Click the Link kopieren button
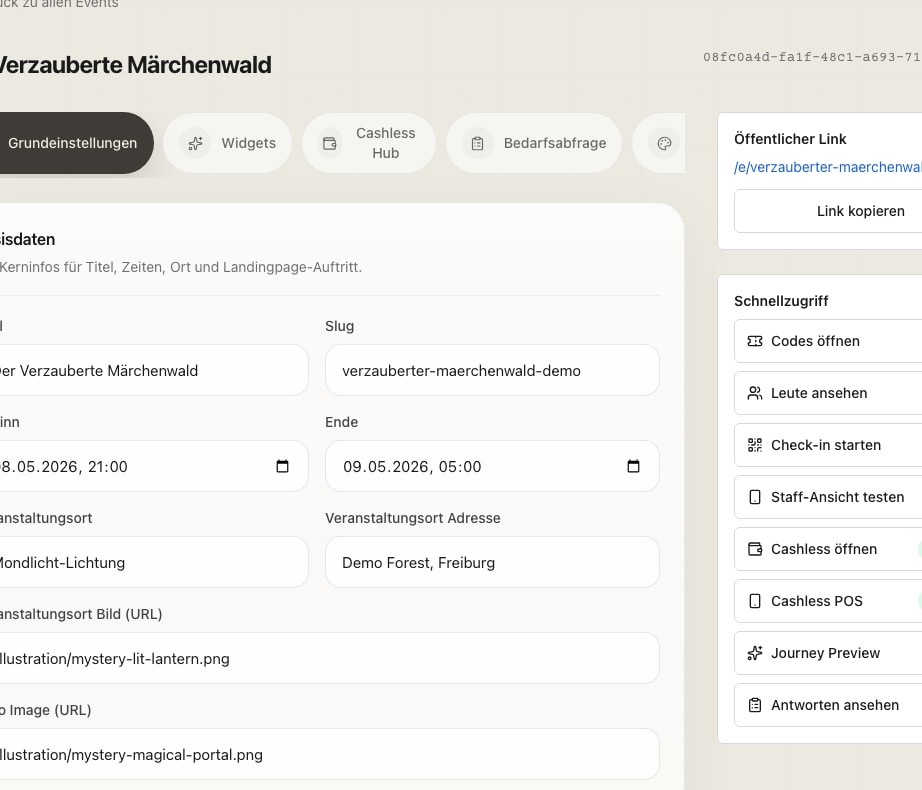Viewport: 922px width, 790px height. (x=861, y=211)
